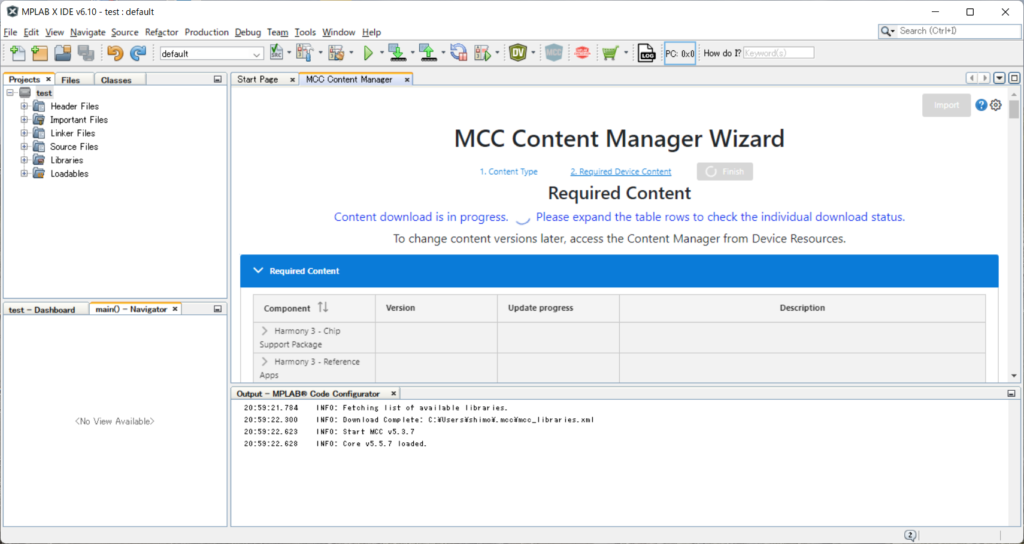The width and height of the screenshot is (1024, 544).
Task: Click Make and Program Device download icon
Action: click(396, 54)
